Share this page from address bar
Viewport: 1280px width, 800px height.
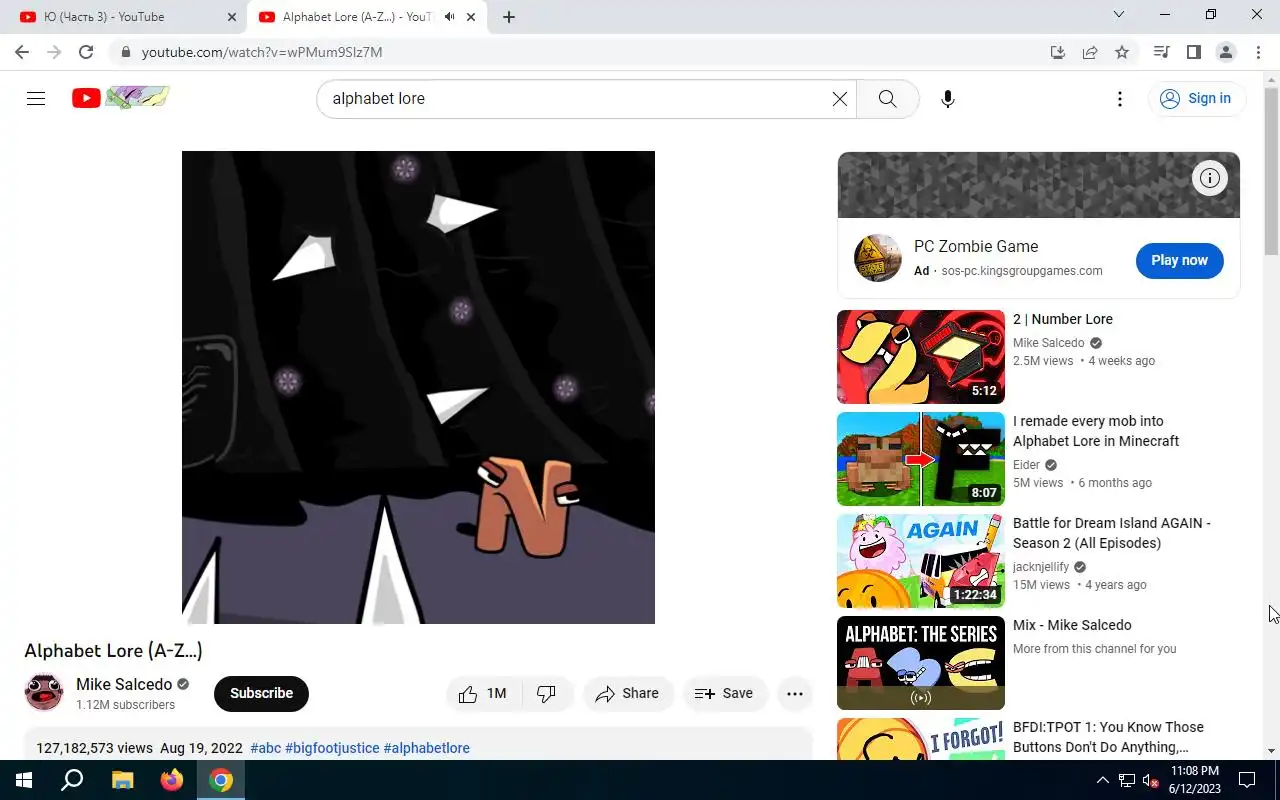[x=1090, y=52]
